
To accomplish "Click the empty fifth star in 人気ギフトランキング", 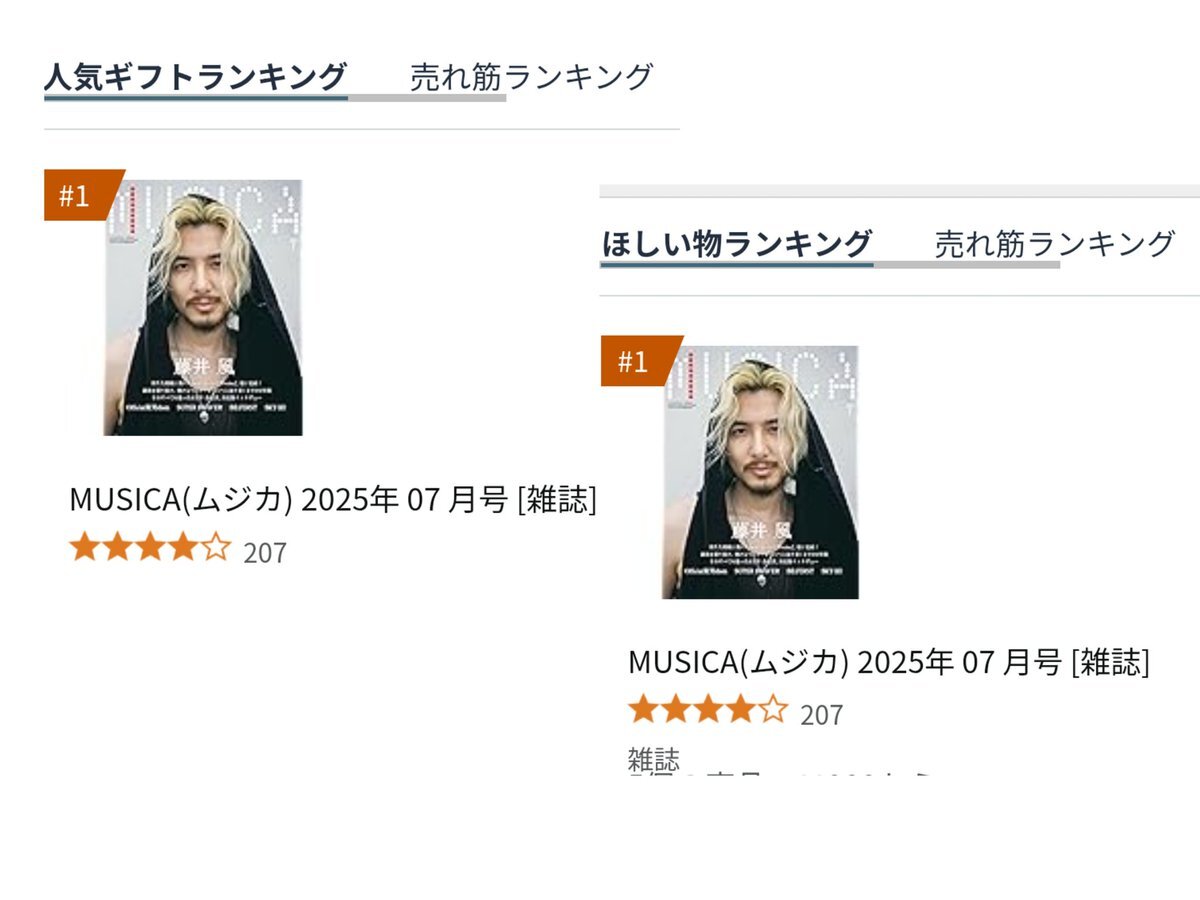I will (x=216, y=549).
